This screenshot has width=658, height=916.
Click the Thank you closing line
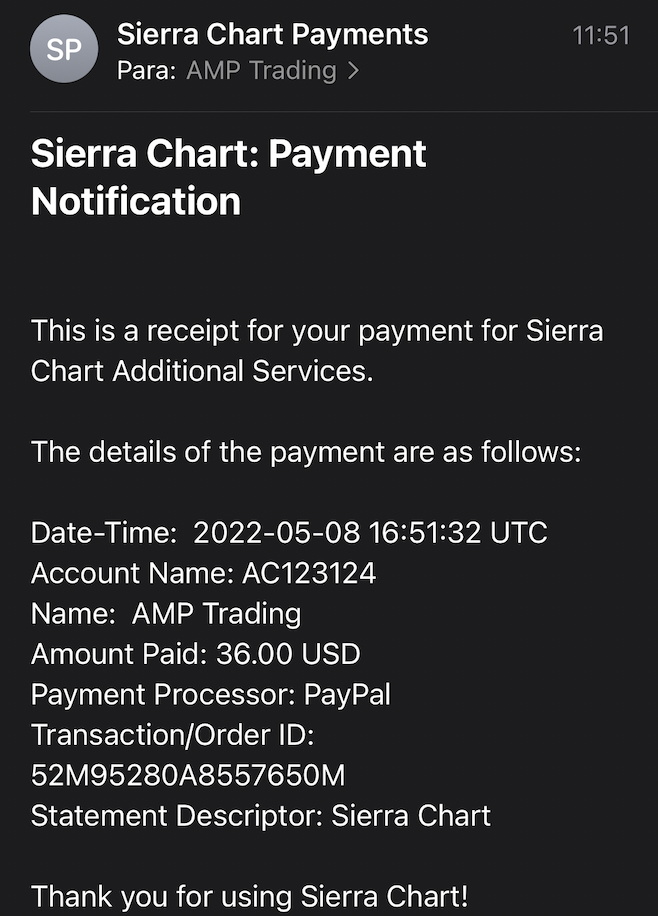click(249, 895)
